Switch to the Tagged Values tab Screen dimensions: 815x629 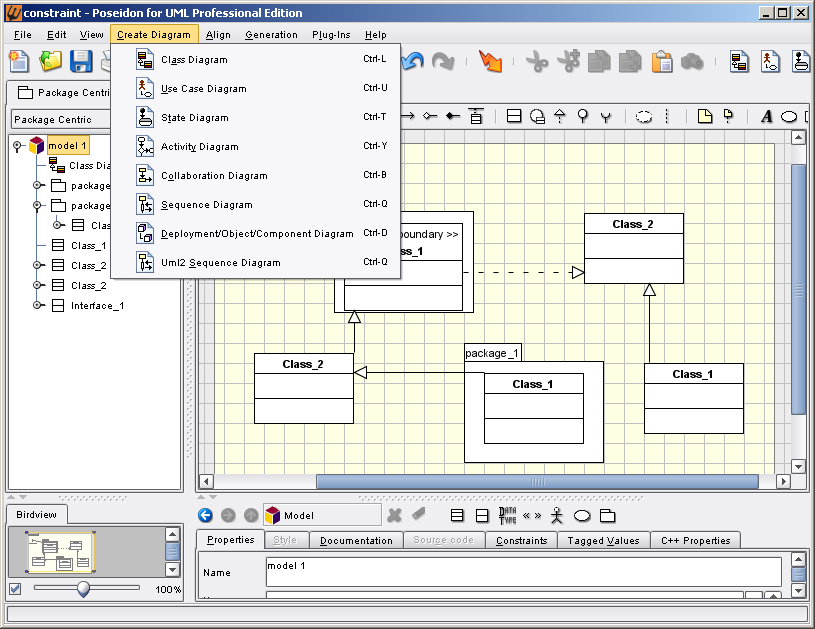[603, 541]
